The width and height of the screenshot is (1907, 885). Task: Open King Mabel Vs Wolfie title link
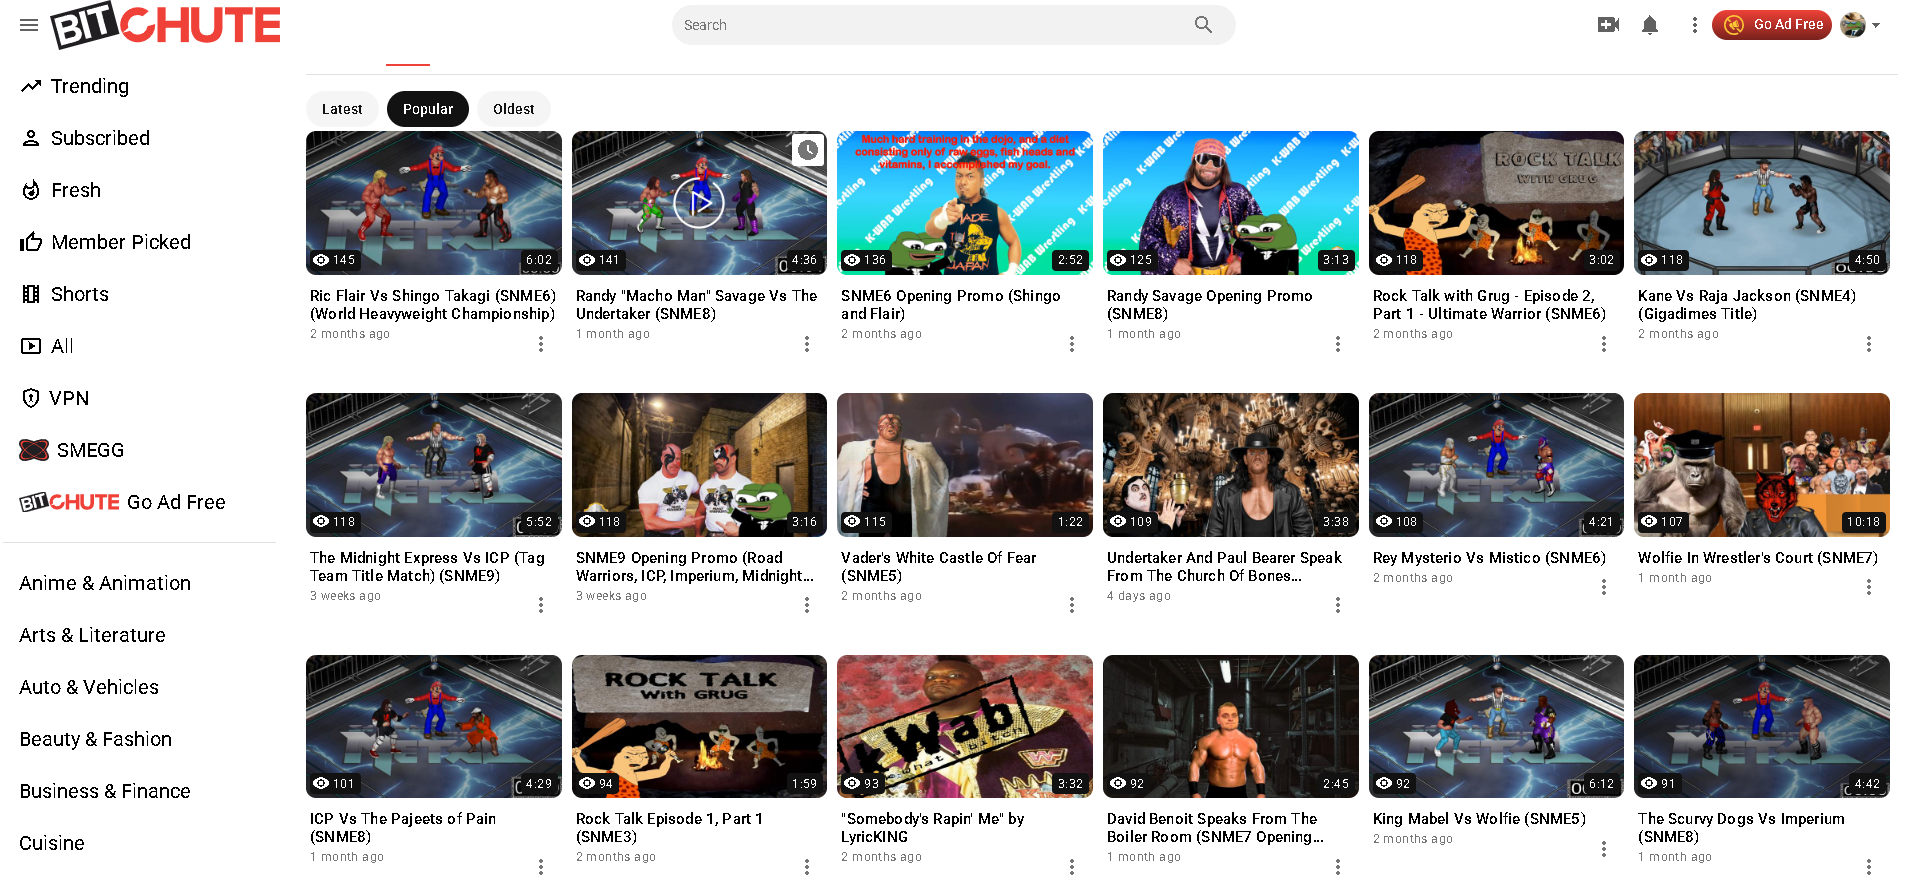point(1479,819)
